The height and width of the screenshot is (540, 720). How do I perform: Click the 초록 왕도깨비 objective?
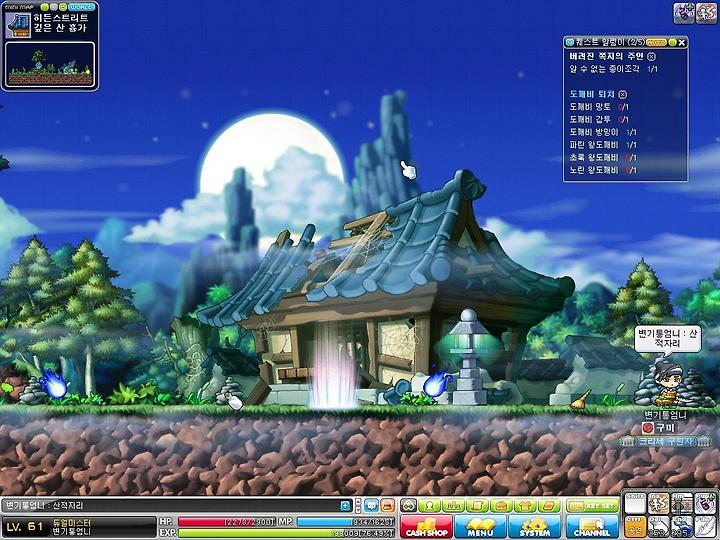[x=603, y=158]
